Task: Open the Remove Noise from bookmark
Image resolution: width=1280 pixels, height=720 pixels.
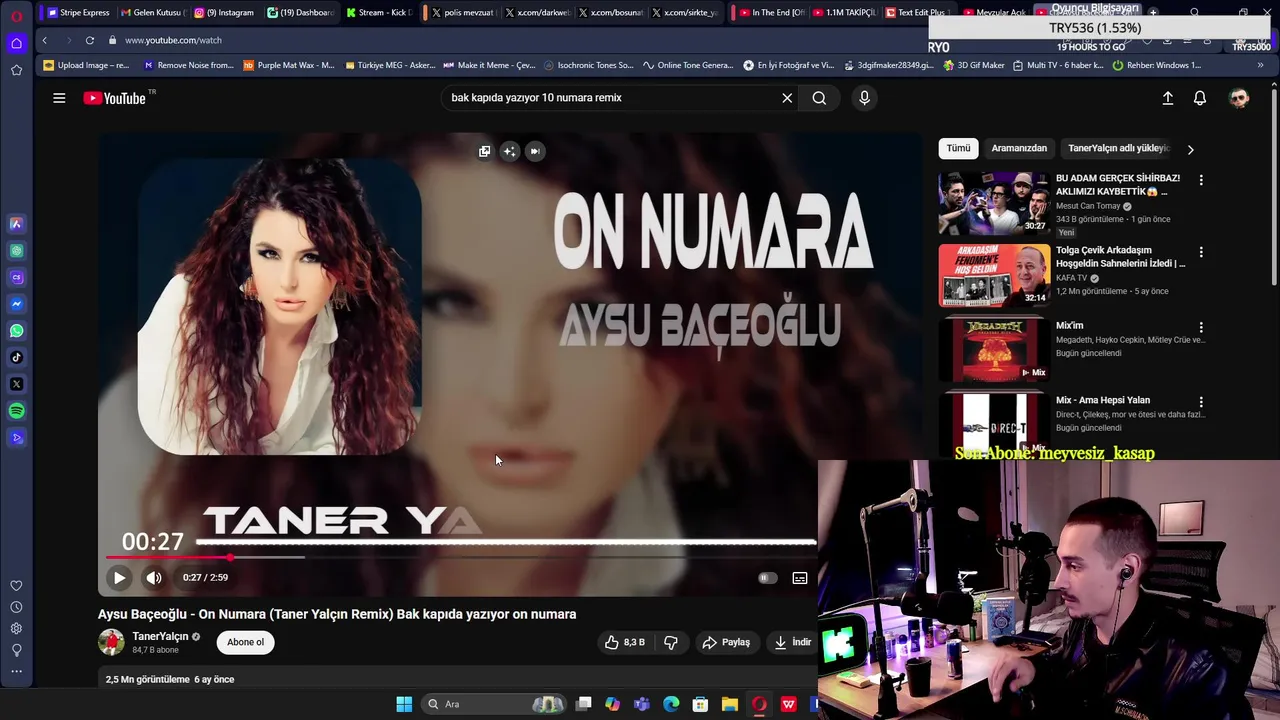Action: click(188, 65)
